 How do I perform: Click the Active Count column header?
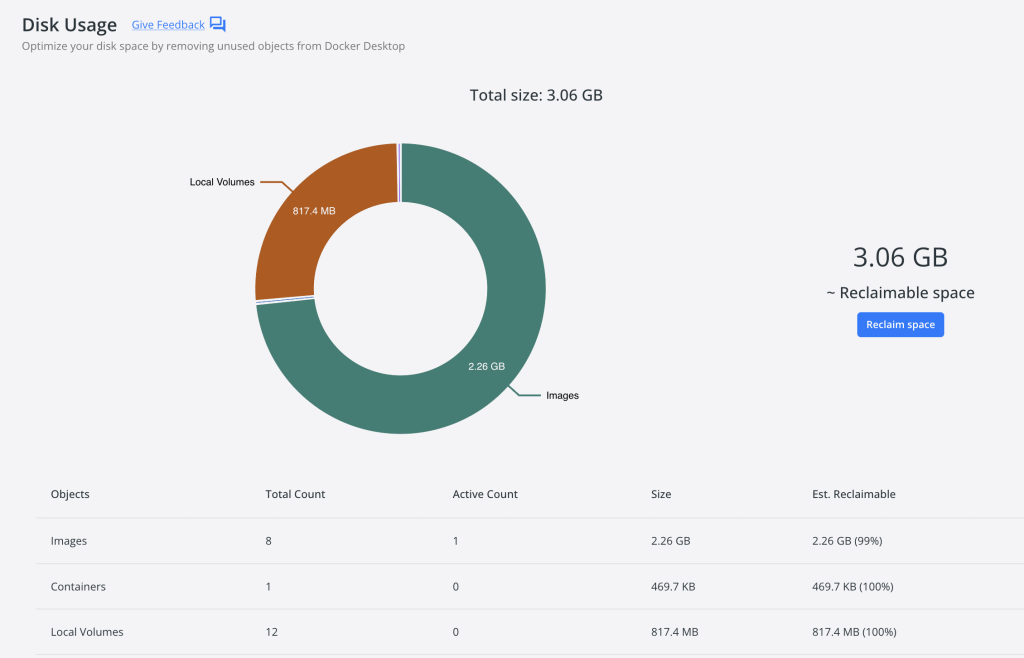tap(485, 494)
